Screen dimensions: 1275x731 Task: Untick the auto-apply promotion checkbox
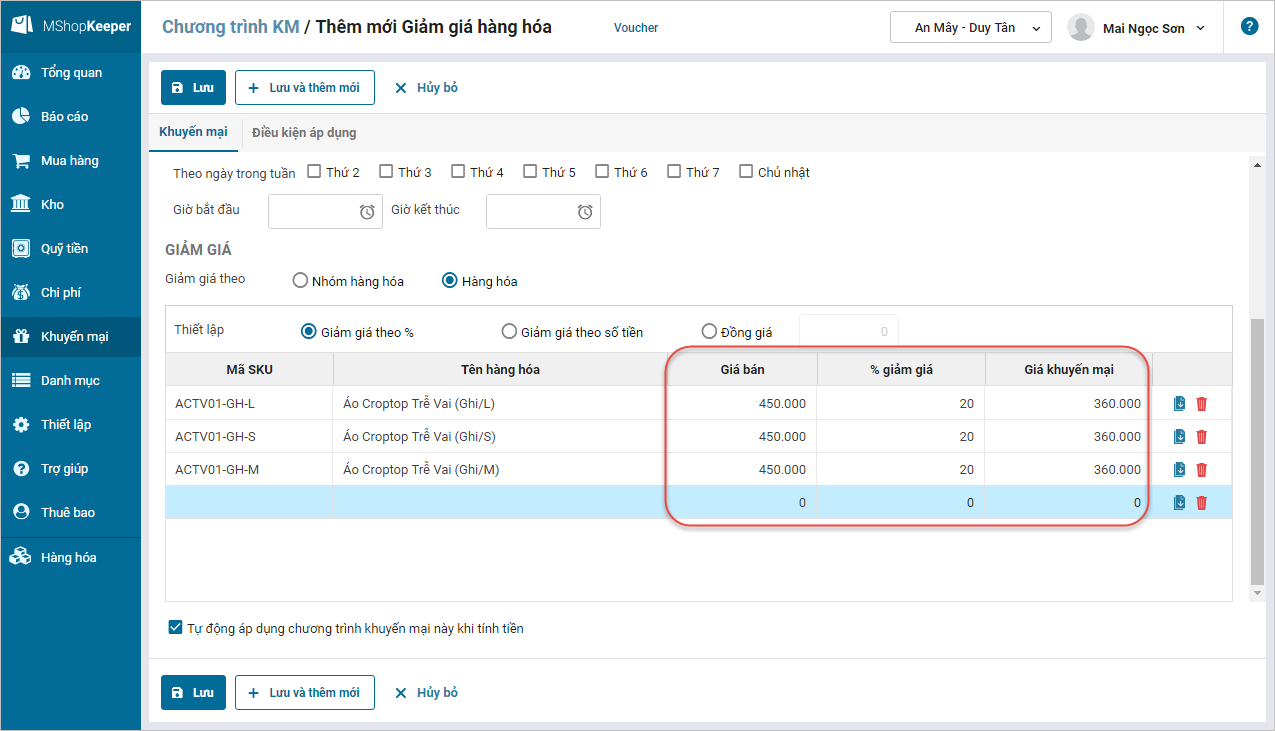(176, 628)
